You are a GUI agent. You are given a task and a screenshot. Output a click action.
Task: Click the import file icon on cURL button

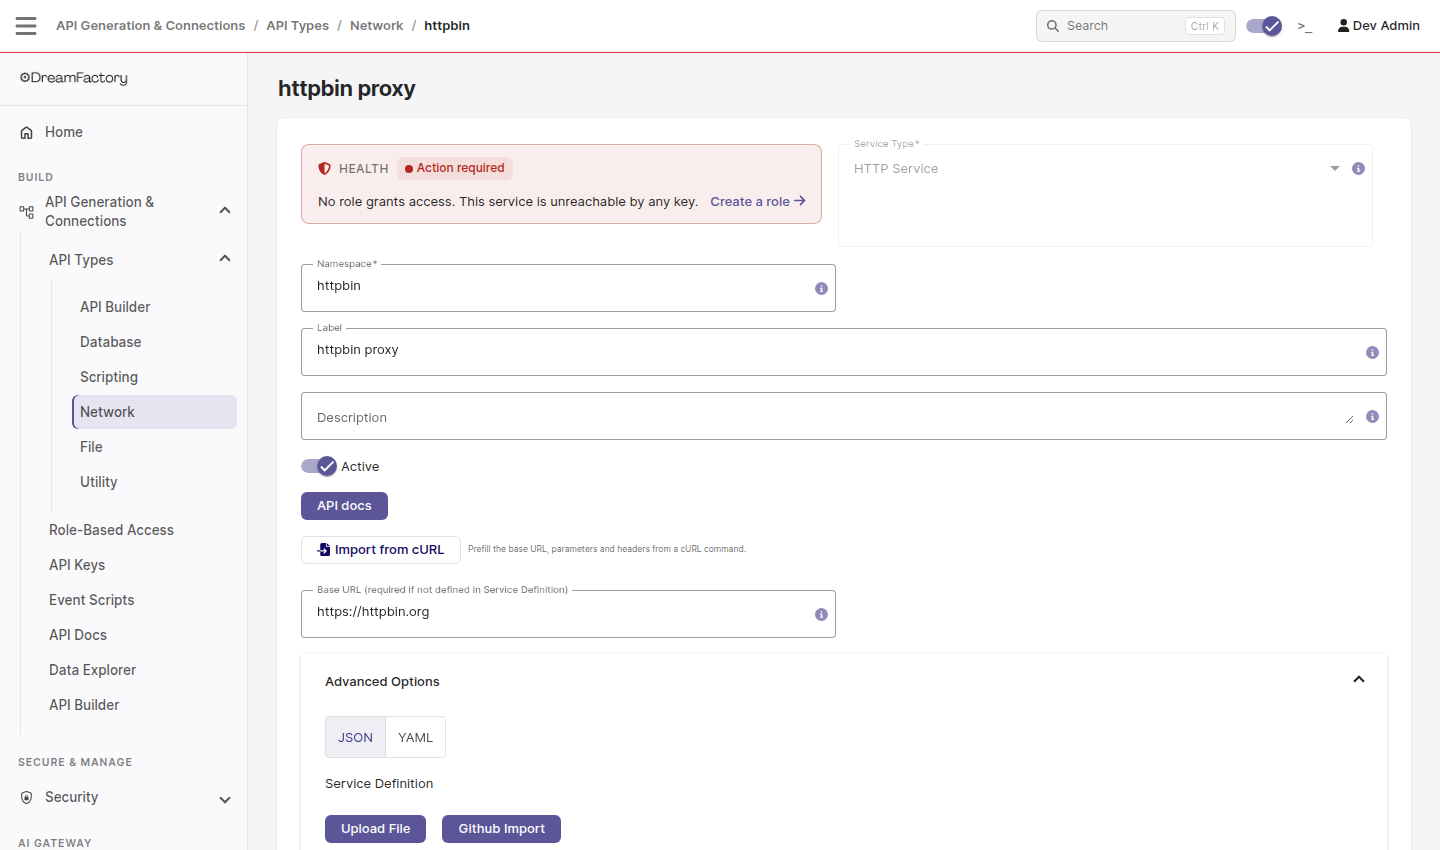[324, 550]
